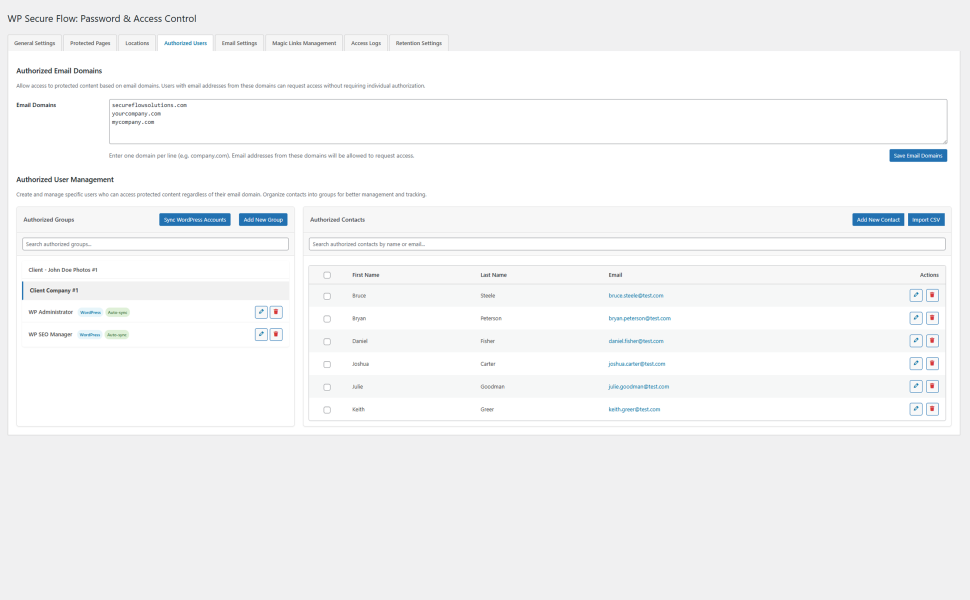Delete the WP SEO Manager group
This screenshot has height=600, width=970.
point(276,335)
